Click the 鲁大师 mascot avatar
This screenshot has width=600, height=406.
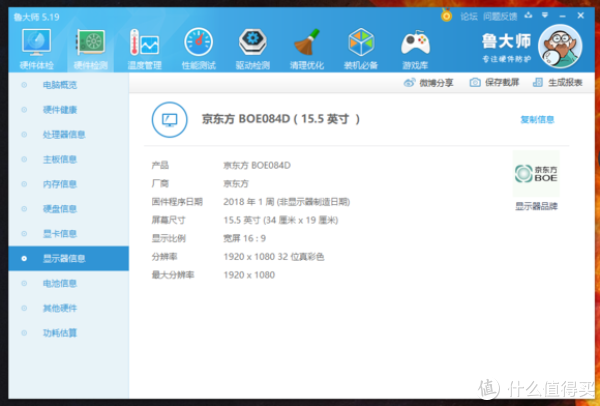560,46
